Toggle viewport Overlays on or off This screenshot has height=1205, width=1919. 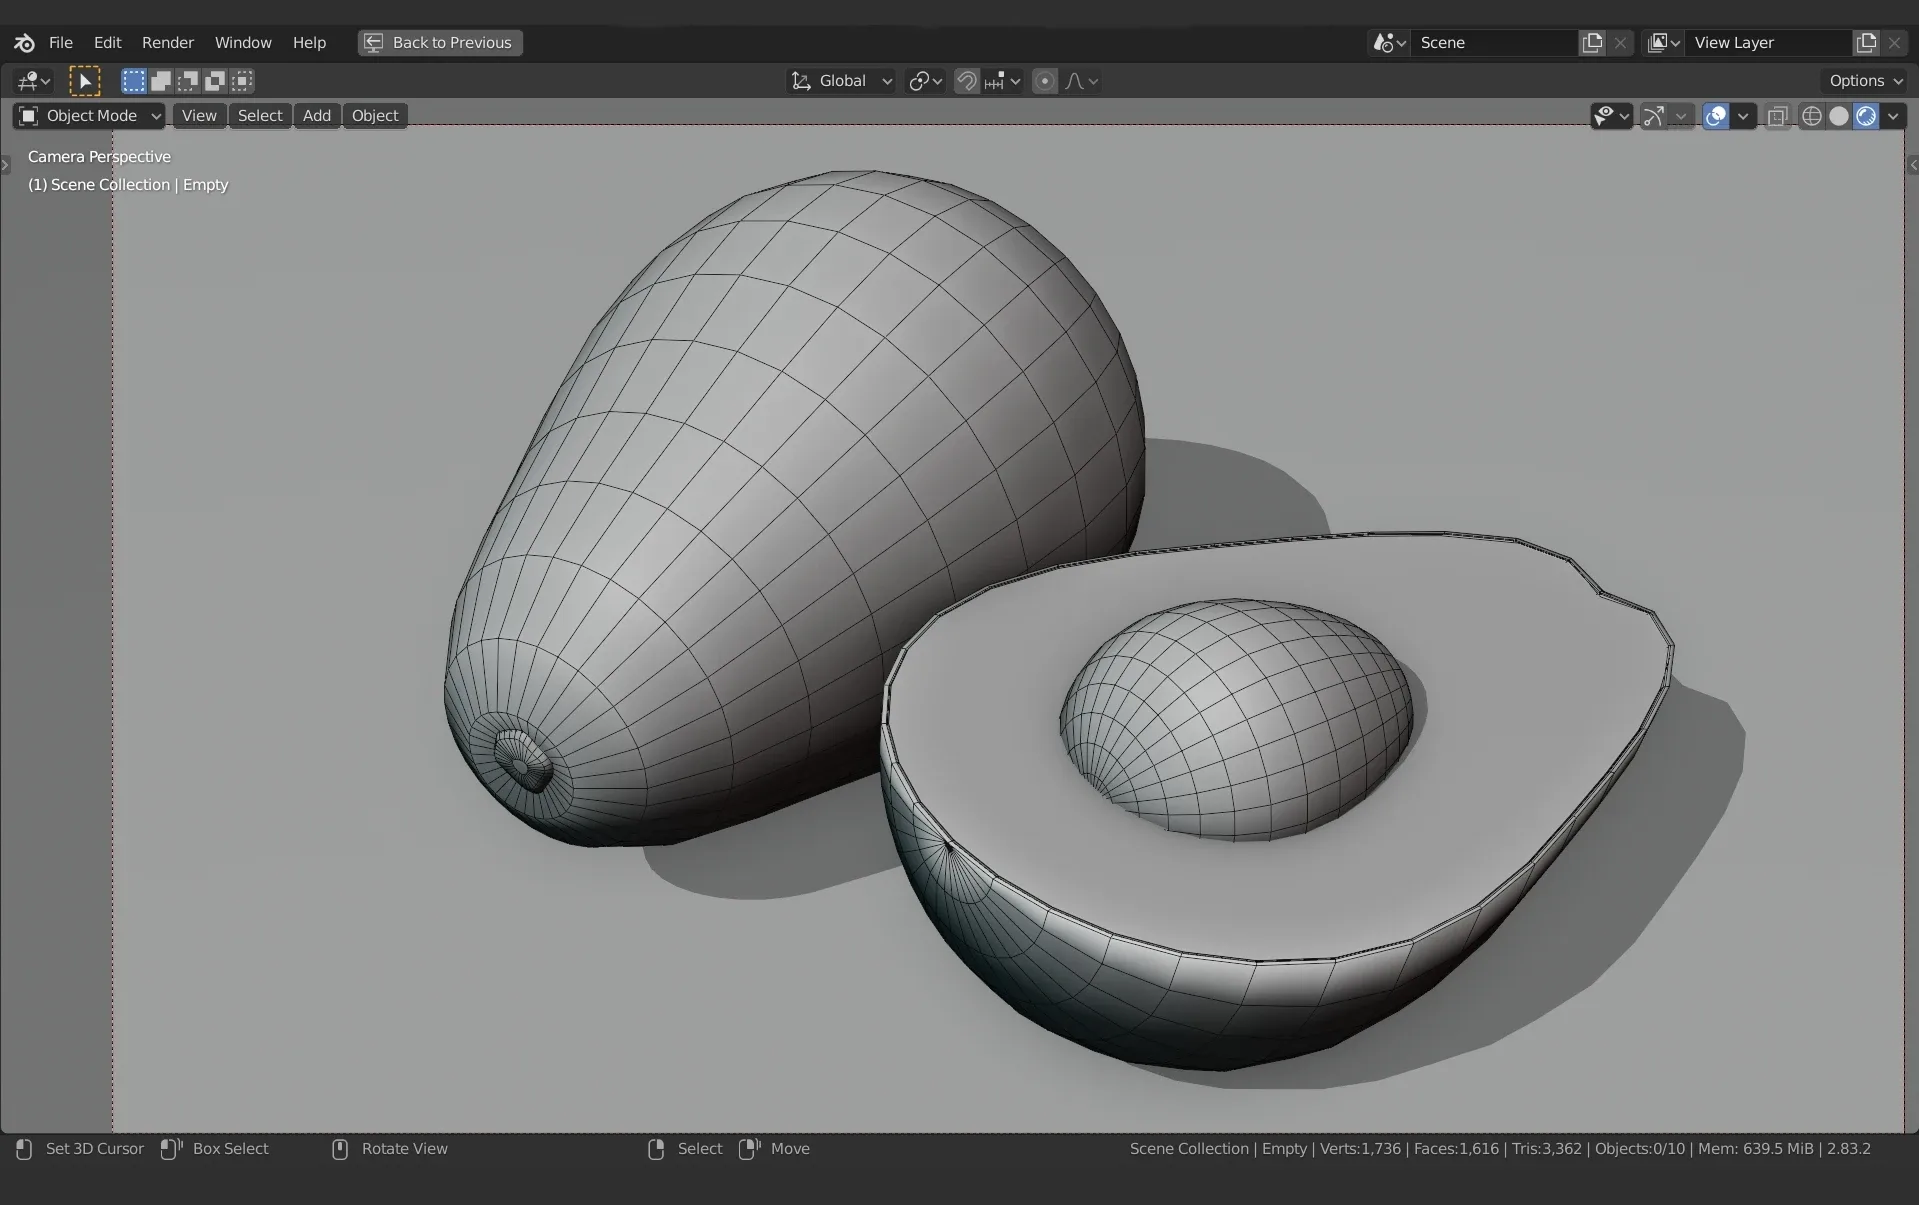(1716, 116)
